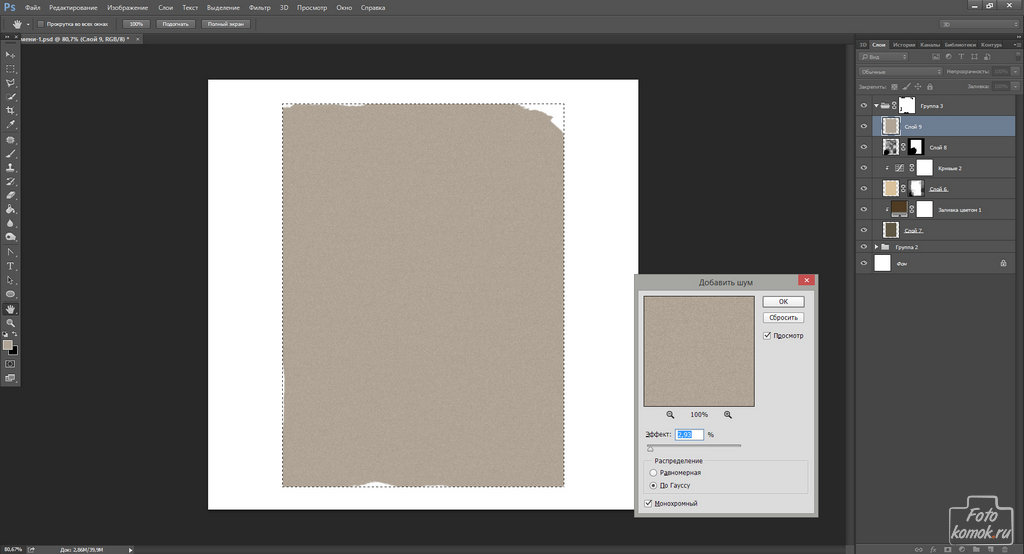Expand the Группа 2 layer group

(877, 246)
